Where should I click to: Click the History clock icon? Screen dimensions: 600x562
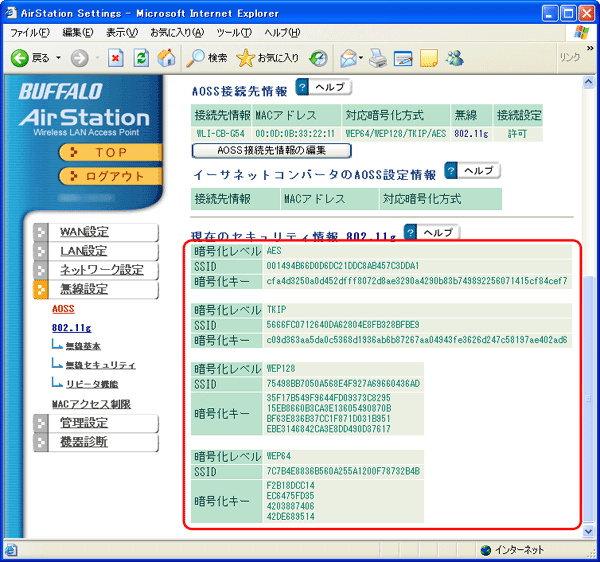click(x=318, y=58)
